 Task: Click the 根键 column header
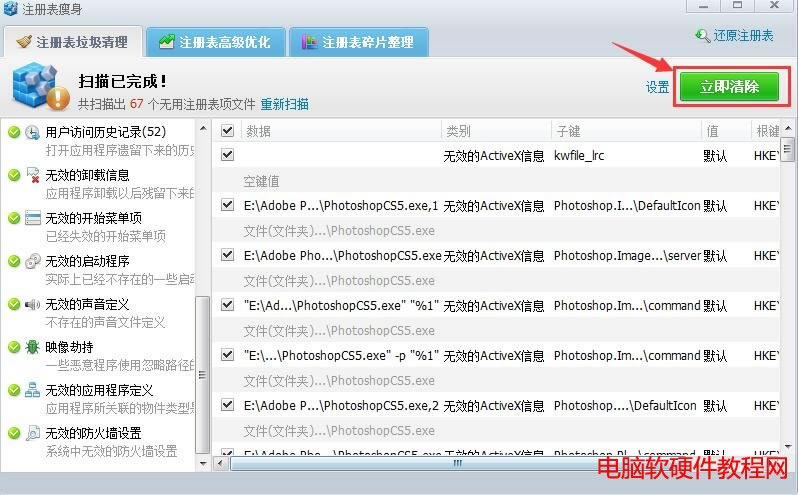(766, 131)
